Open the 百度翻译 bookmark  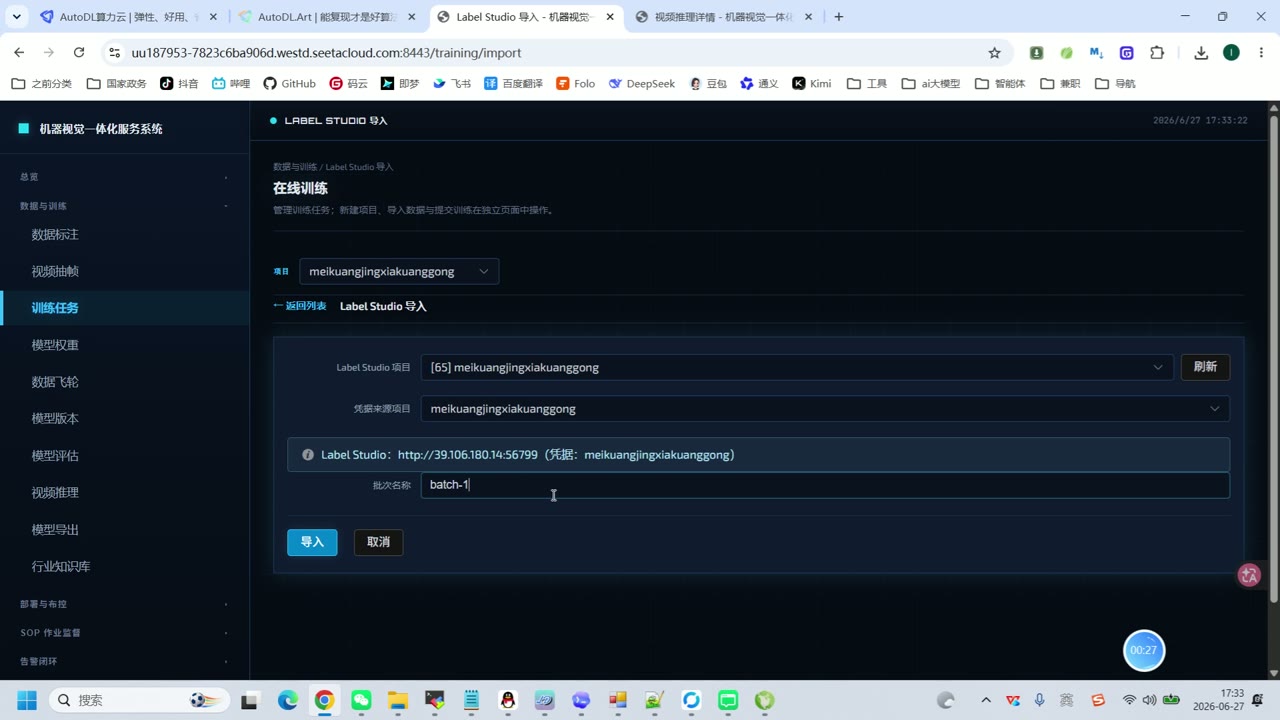(x=513, y=83)
